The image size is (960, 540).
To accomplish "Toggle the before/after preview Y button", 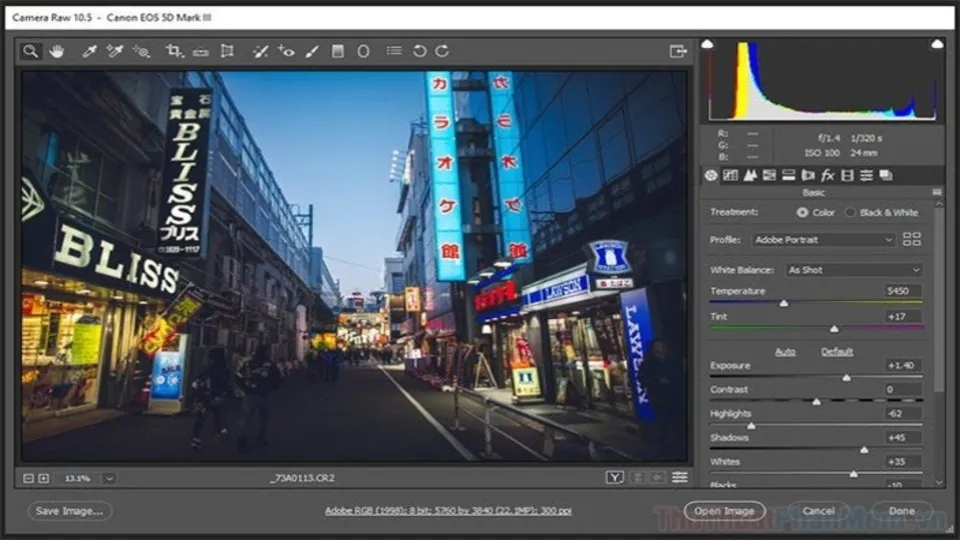I will click(x=615, y=478).
